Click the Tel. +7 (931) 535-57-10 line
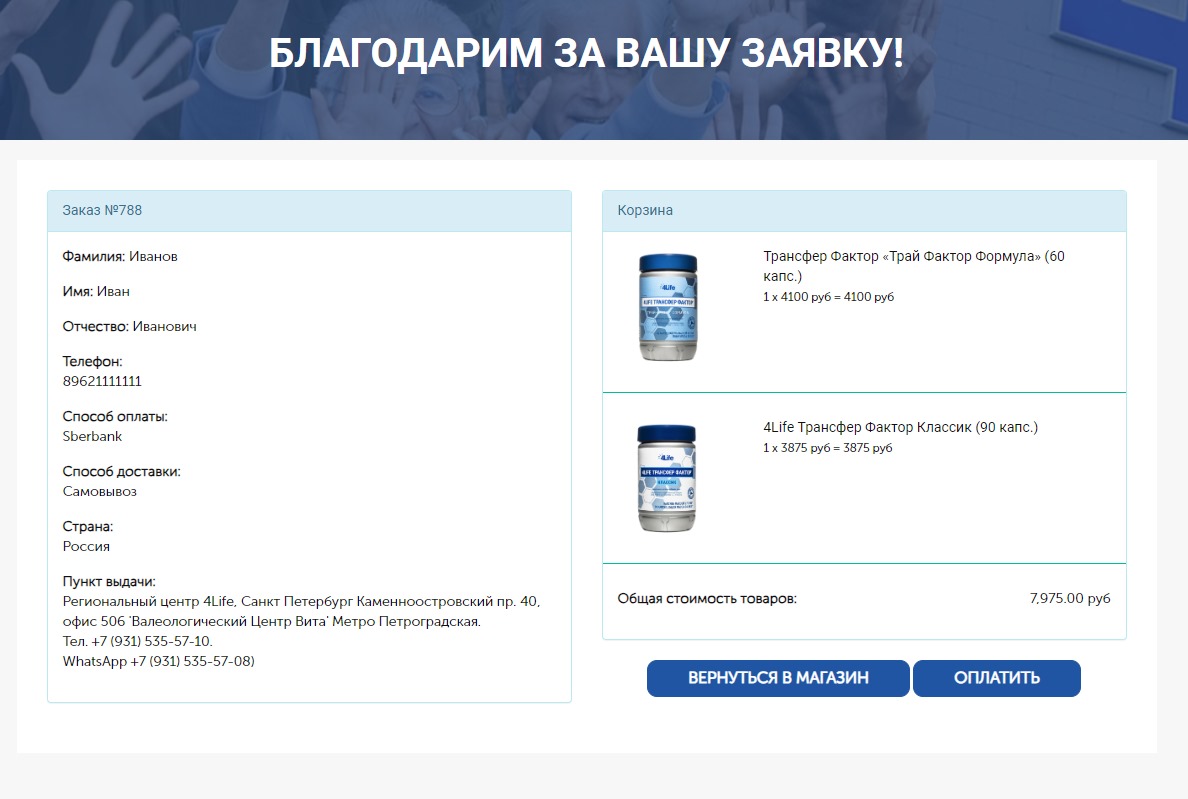This screenshot has width=1188, height=799. [138, 641]
